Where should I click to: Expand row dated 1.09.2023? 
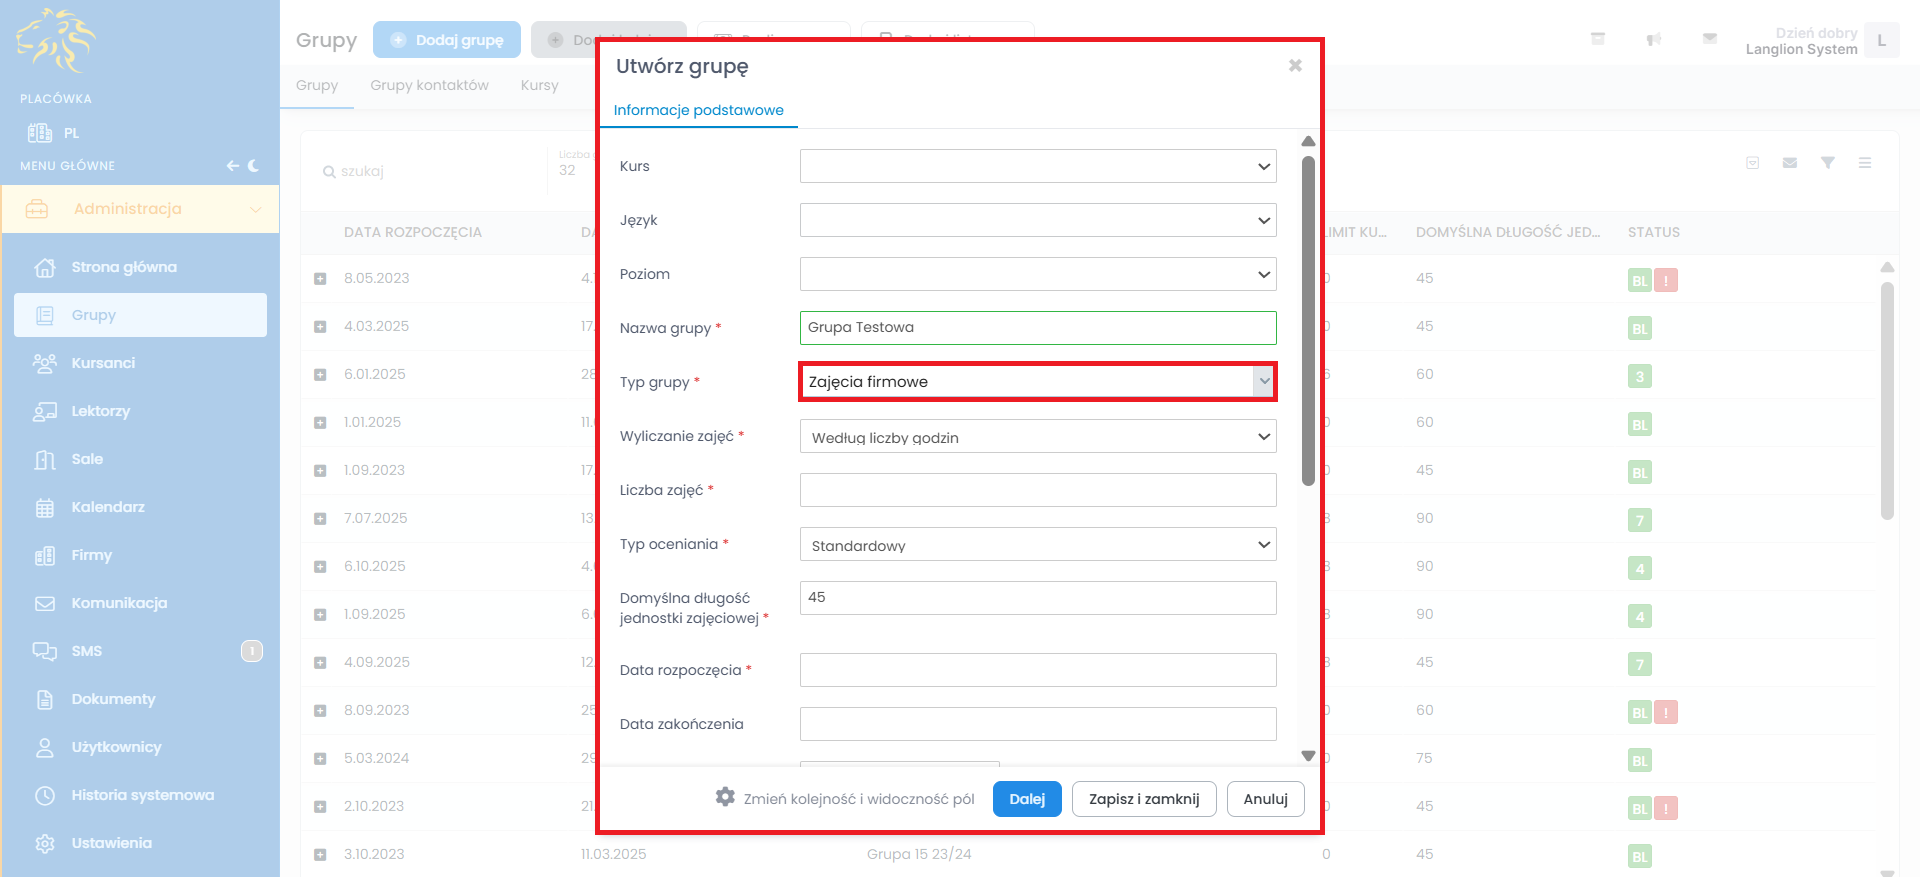coord(320,471)
